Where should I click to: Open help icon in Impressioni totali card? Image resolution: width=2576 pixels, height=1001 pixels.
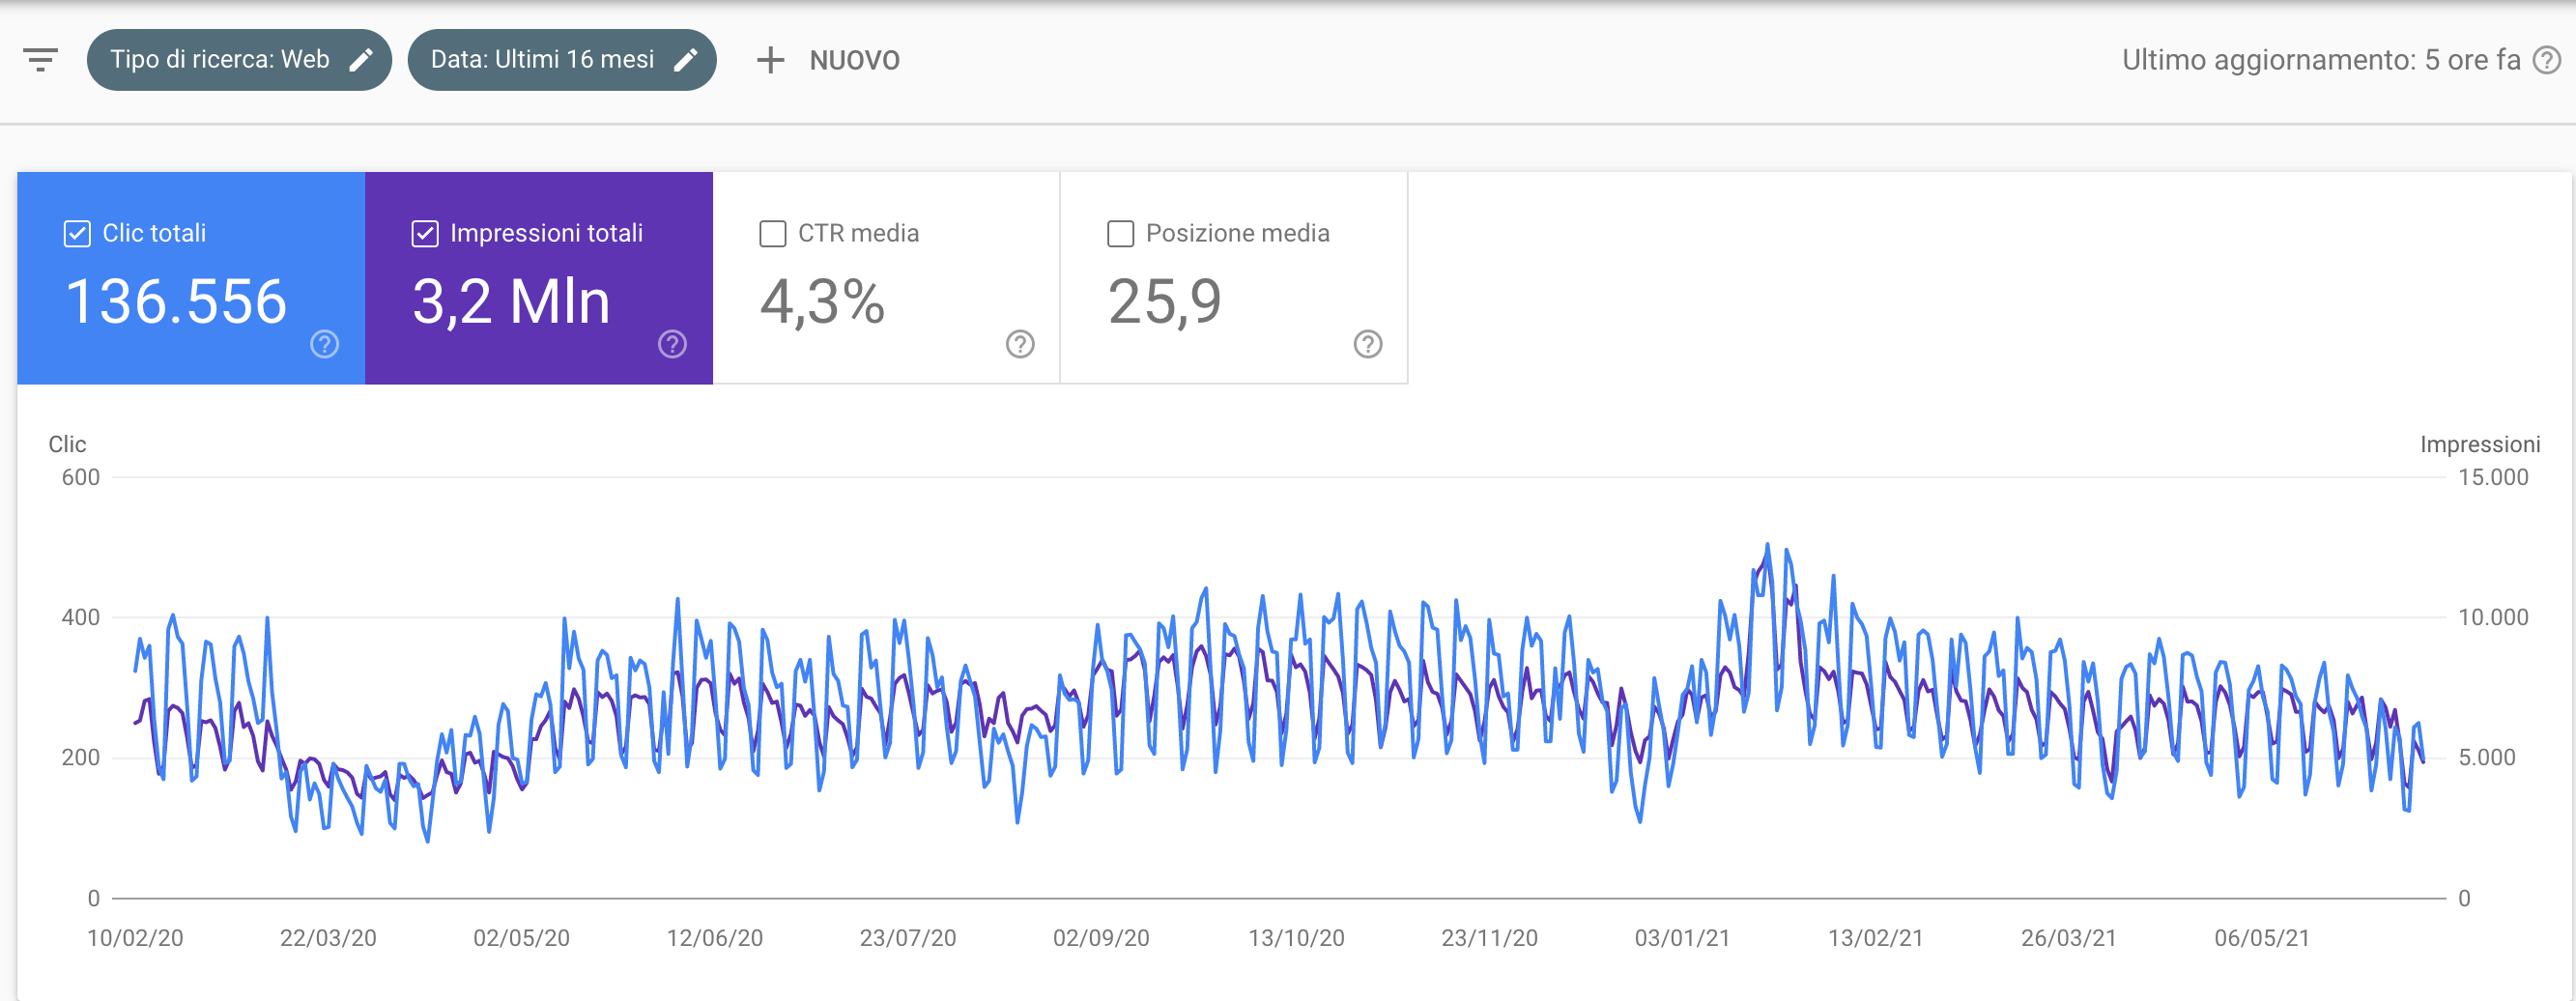pos(672,344)
